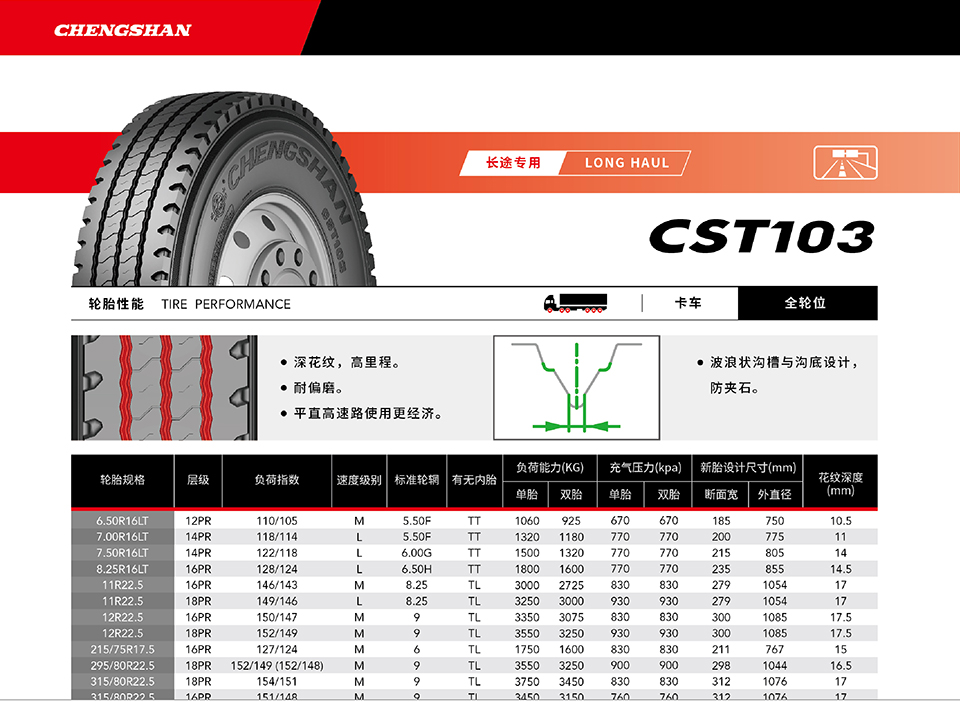Viewport: 960px width, 702px height.
Task: Click the highway road icon
Action: point(845,163)
